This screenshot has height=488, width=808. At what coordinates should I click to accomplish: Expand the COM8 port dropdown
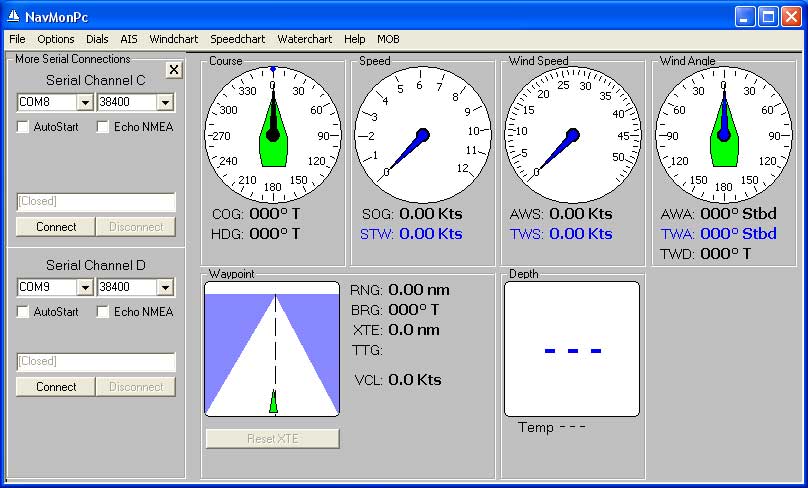[85, 102]
